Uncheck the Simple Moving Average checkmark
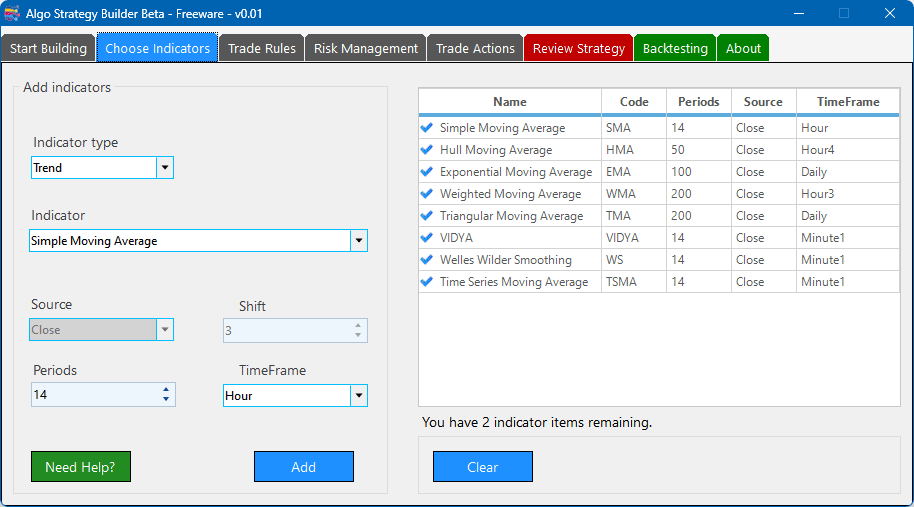This screenshot has width=914, height=507. click(x=427, y=128)
